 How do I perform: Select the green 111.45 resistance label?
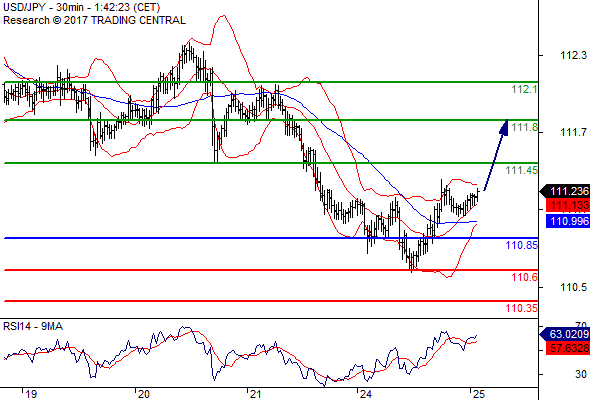[x=521, y=170]
